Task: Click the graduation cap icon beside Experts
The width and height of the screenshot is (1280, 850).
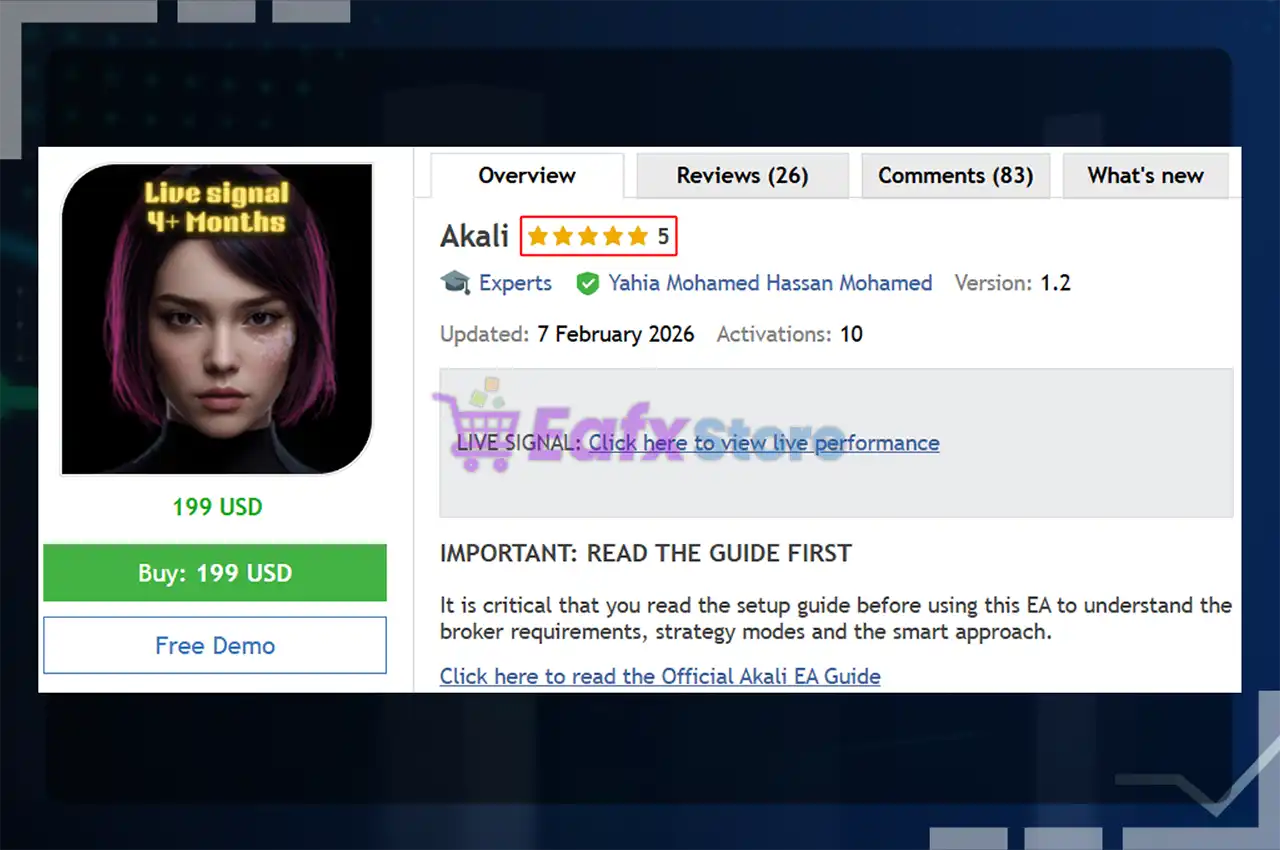Action: coord(455,283)
